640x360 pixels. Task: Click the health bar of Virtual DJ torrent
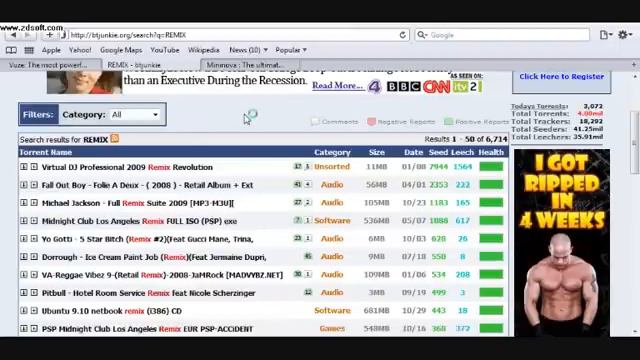click(x=491, y=167)
